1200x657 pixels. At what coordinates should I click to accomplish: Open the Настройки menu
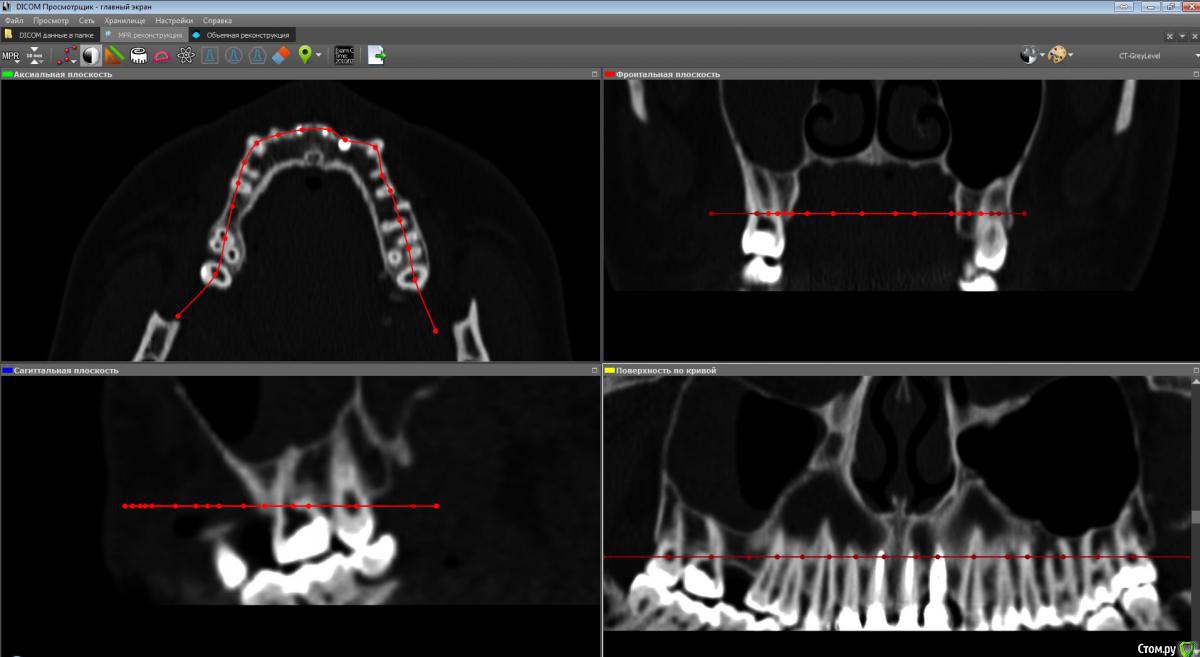[173, 20]
